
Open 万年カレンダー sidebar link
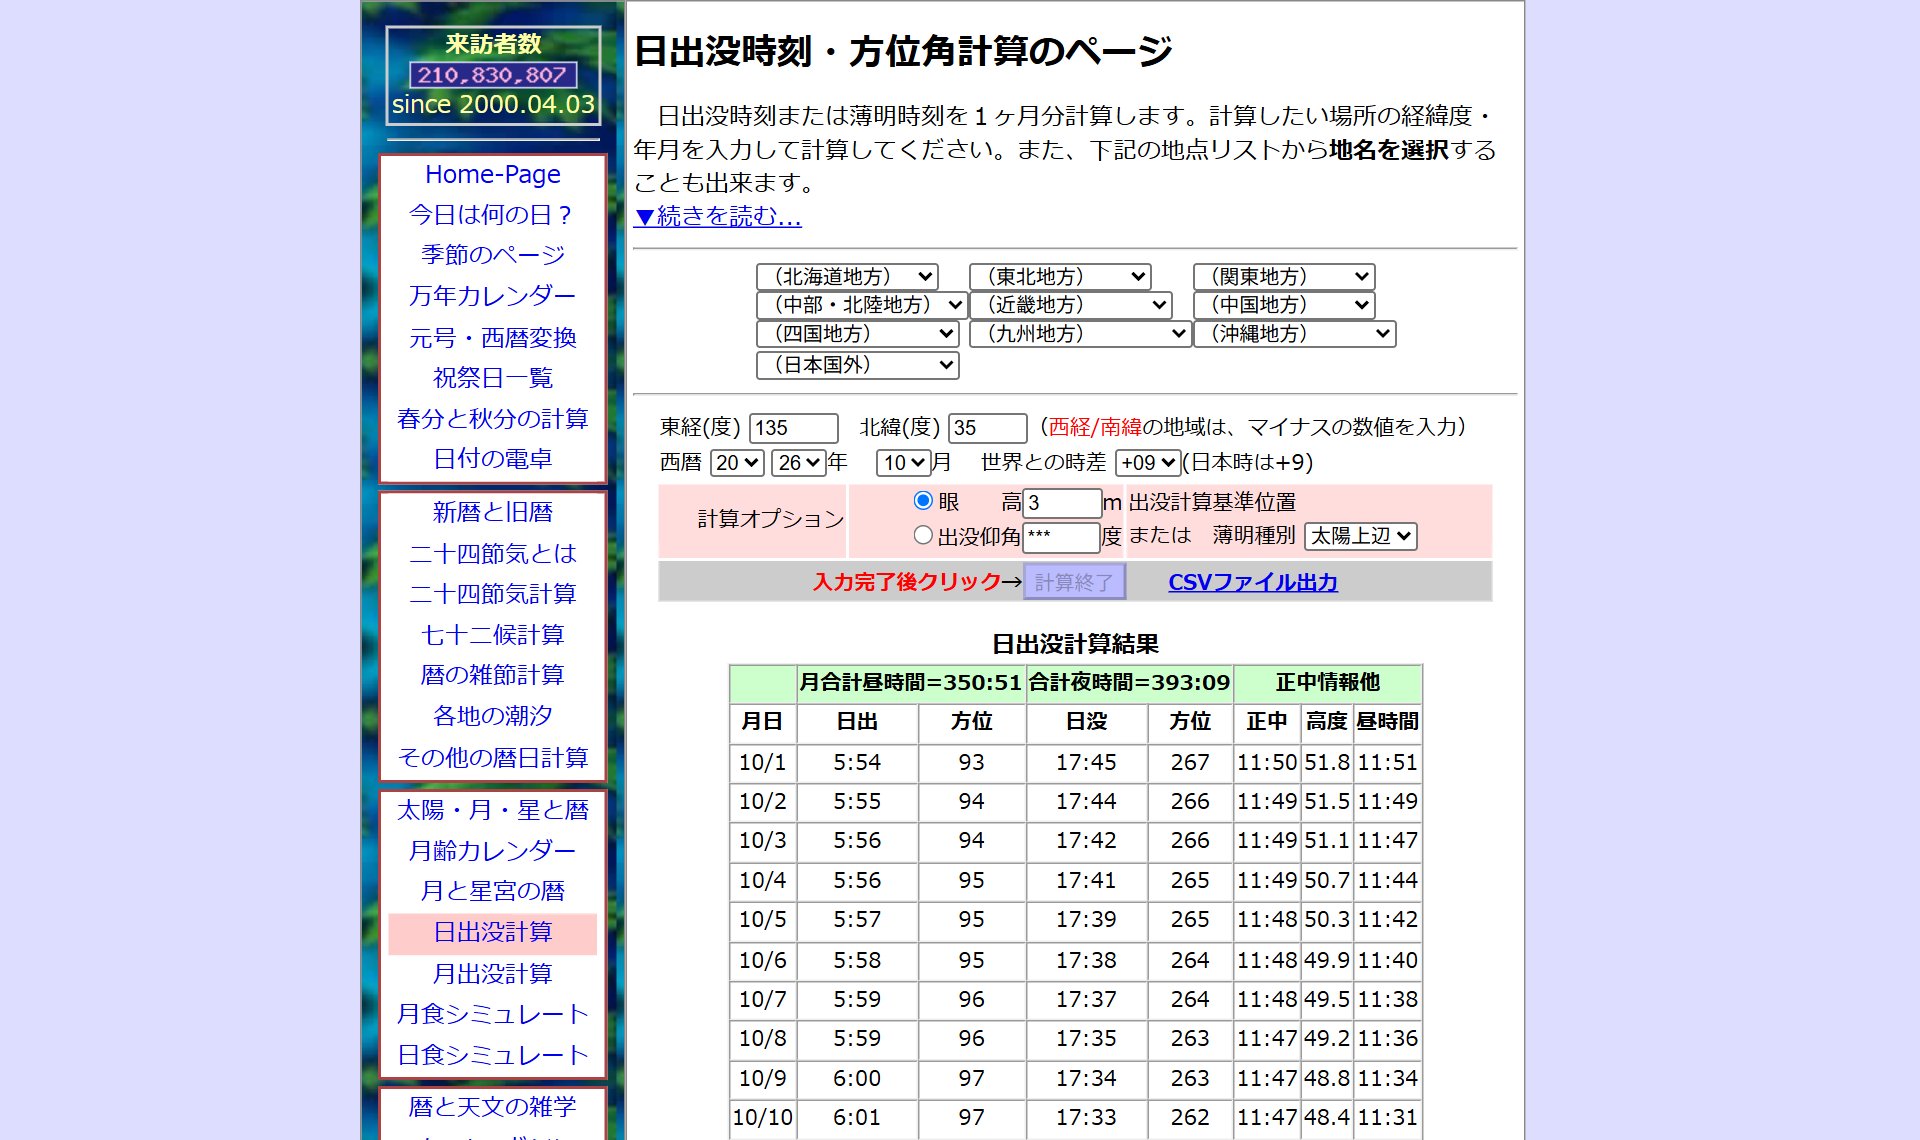[x=493, y=296]
